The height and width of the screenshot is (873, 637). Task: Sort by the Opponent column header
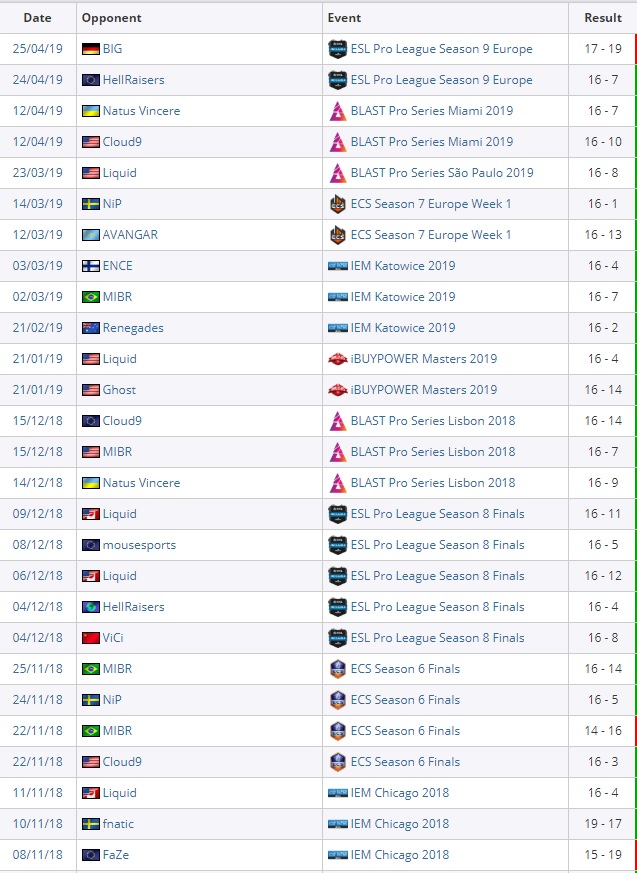pos(111,18)
